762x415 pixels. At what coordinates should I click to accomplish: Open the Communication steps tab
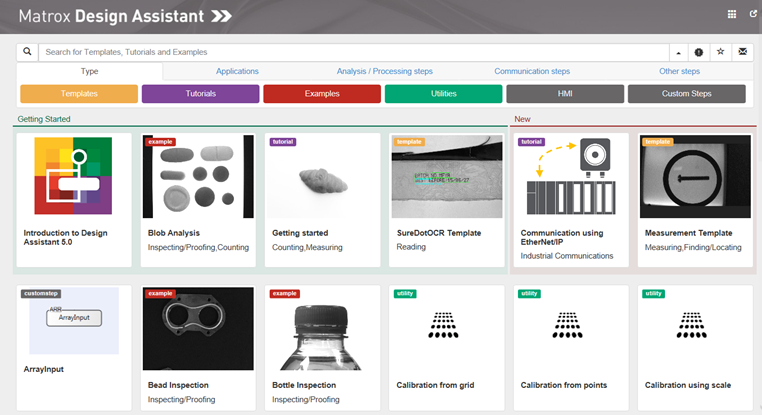[532, 71]
